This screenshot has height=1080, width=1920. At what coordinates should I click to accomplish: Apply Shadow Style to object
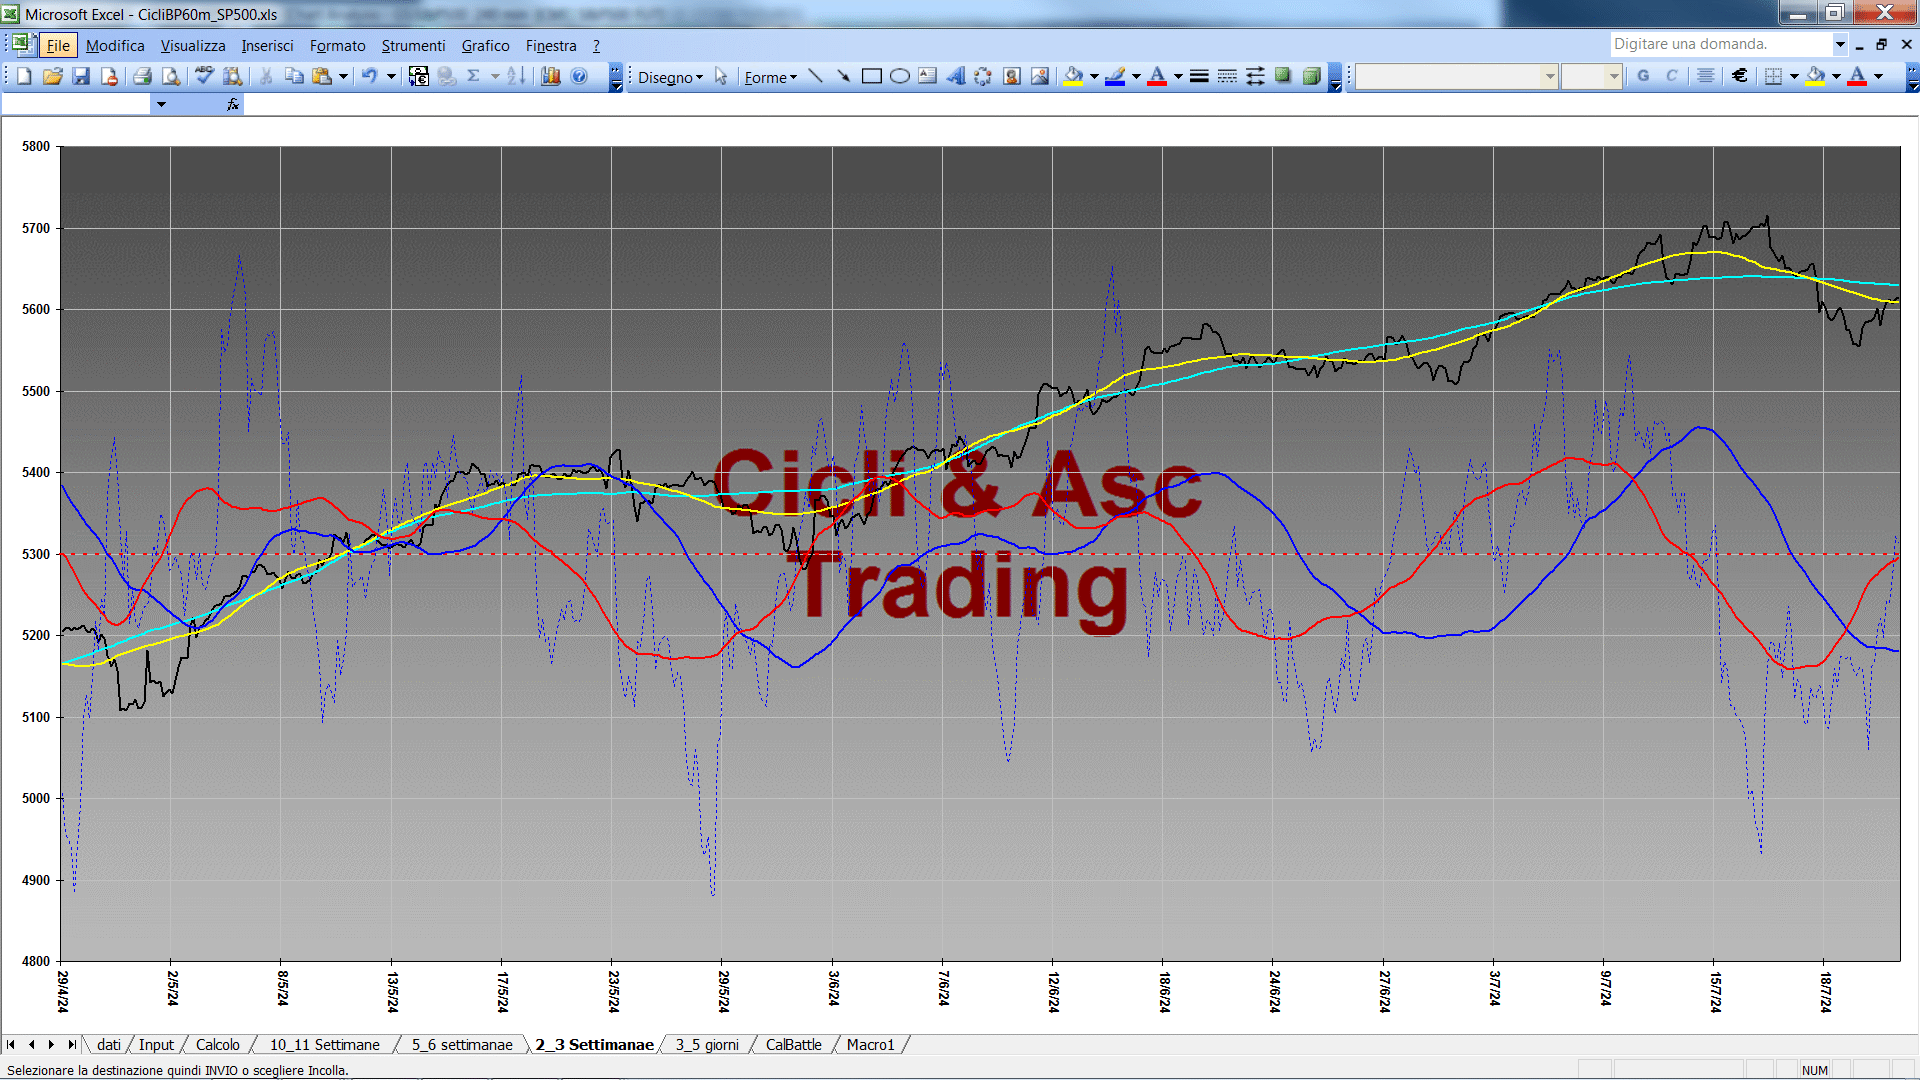[1283, 76]
